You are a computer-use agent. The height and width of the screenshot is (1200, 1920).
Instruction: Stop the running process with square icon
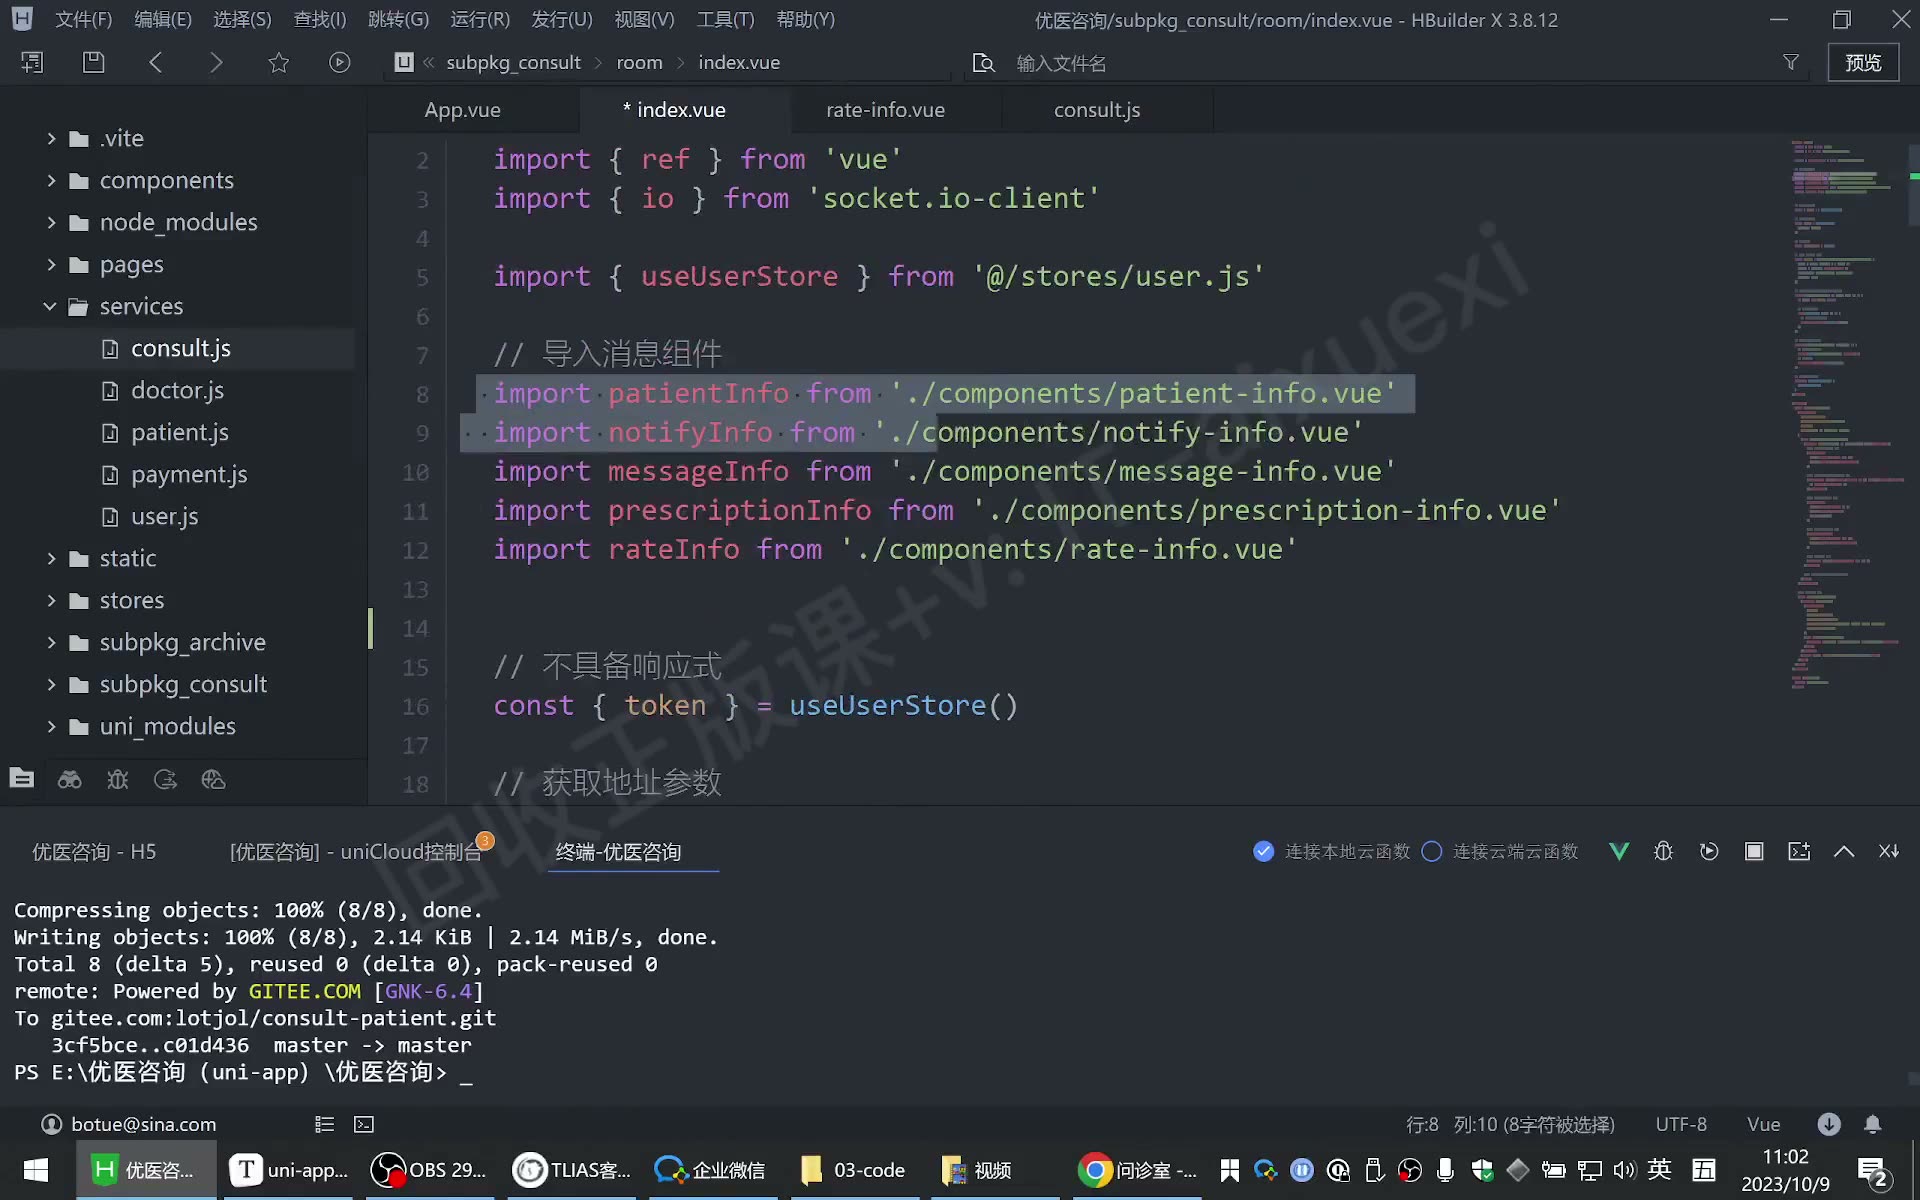pos(1754,851)
